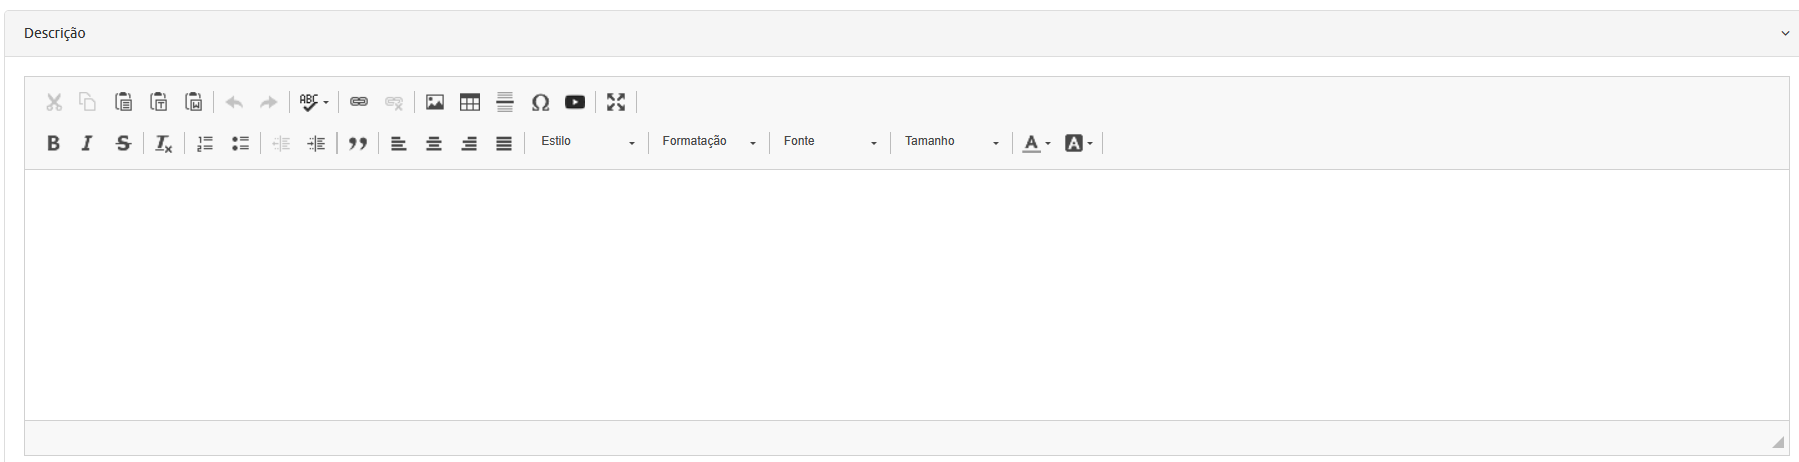This screenshot has height=462, width=1799.
Task: Insert a horizontal line
Action: 505,102
